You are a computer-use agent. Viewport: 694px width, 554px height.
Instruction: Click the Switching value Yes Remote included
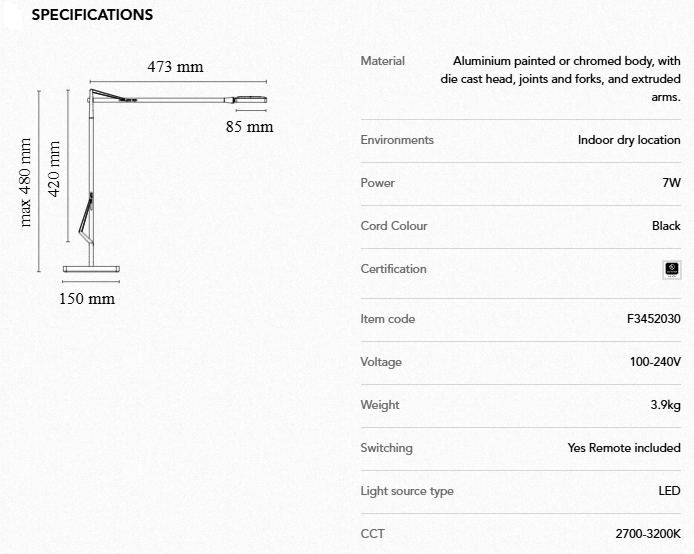pyautogui.click(x=624, y=448)
